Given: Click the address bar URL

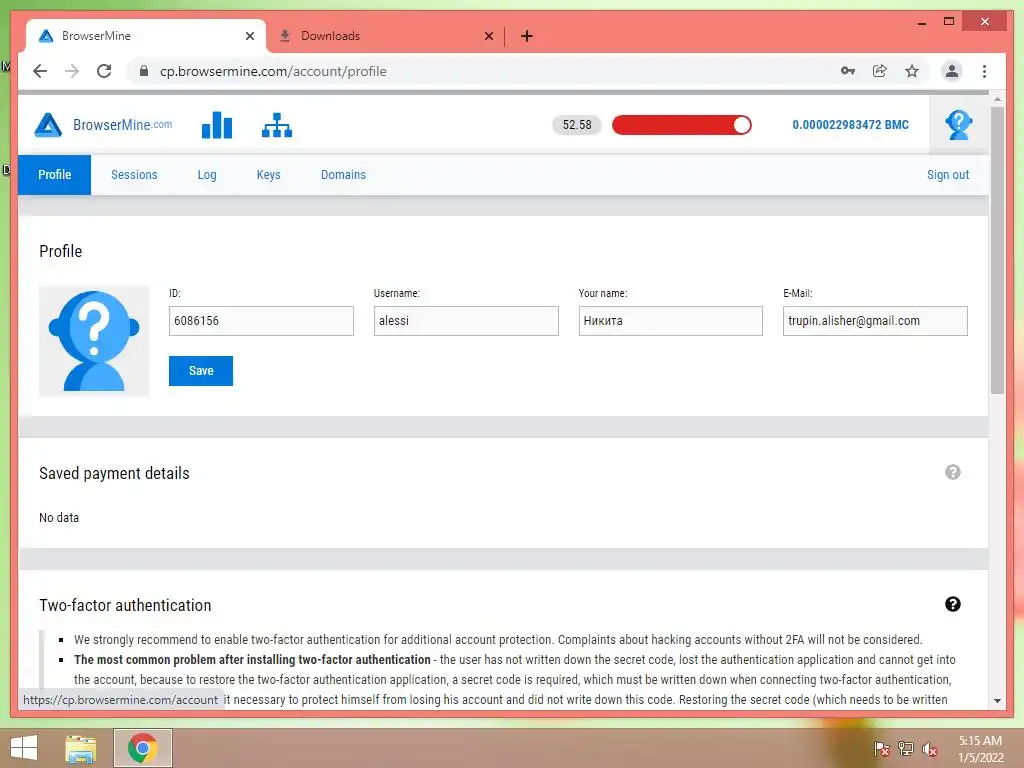Looking at the screenshot, I should point(273,71).
